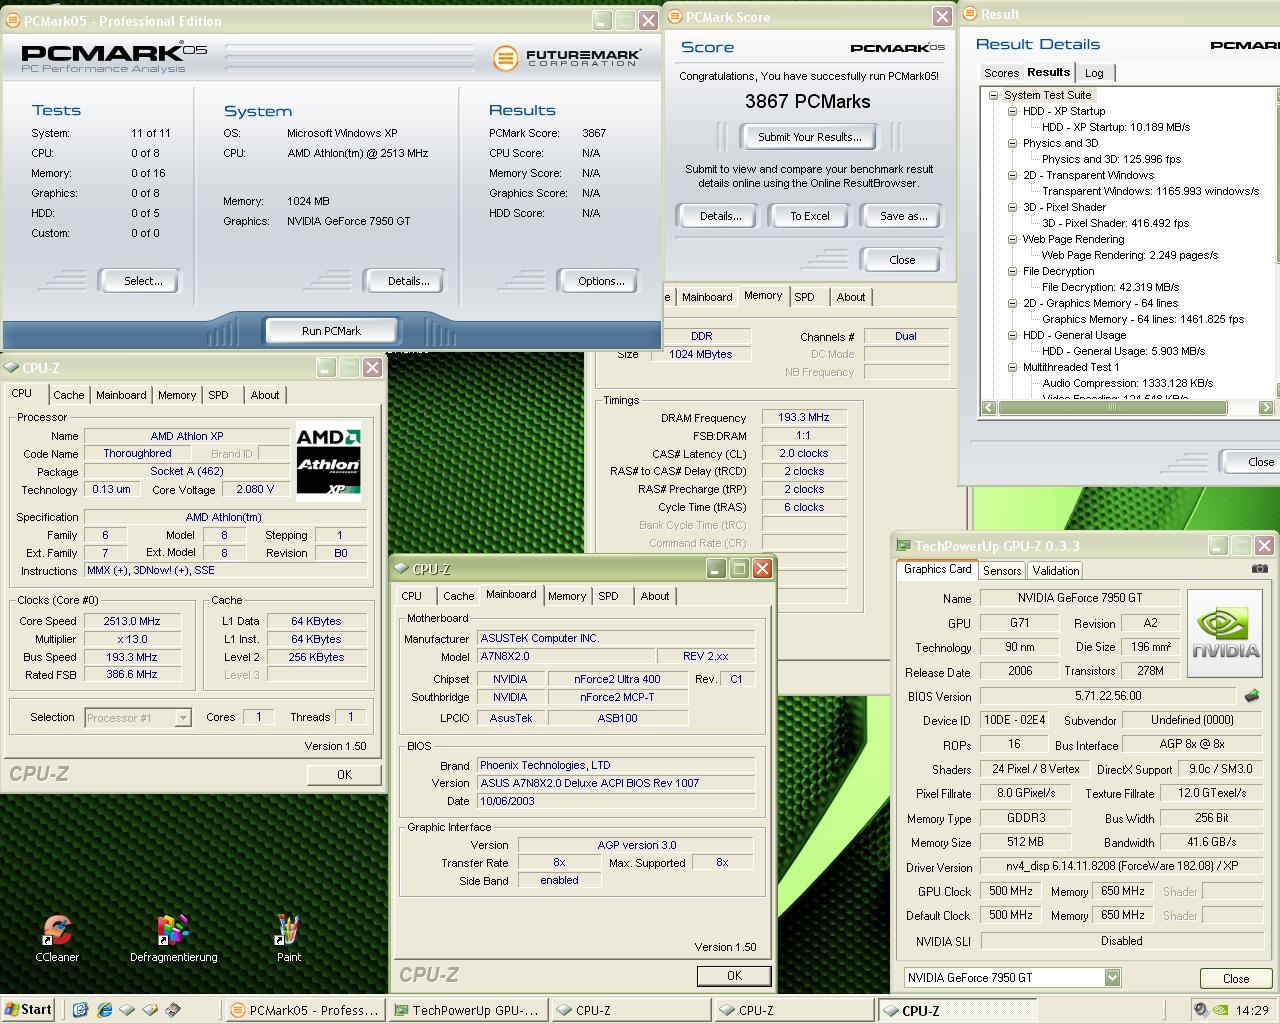Switch to the TechPowerUp GPU-Z taskbar button
1280x1024 pixels.
[467, 1010]
